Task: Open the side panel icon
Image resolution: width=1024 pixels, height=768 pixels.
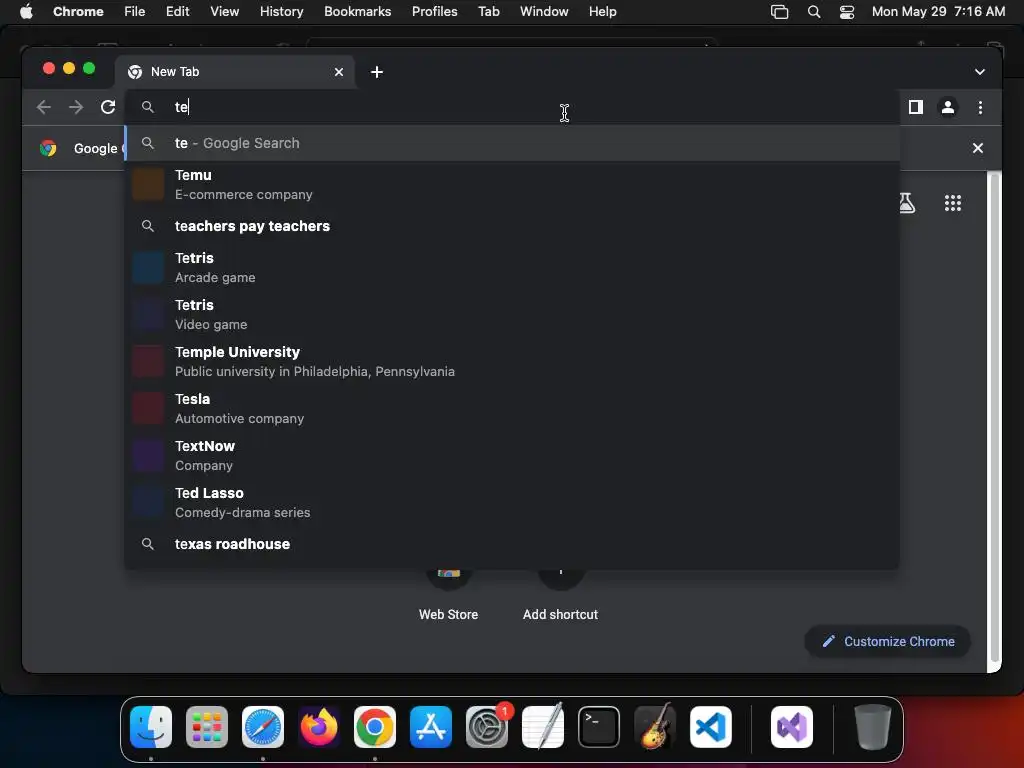Action: coord(916,107)
